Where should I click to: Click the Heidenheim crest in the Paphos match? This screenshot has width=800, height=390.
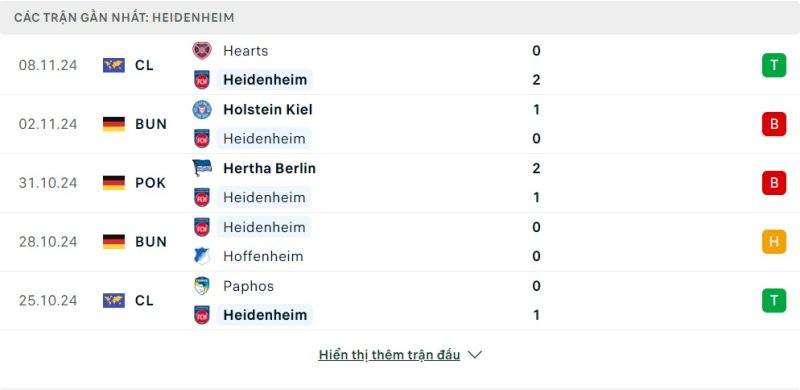[x=202, y=315]
